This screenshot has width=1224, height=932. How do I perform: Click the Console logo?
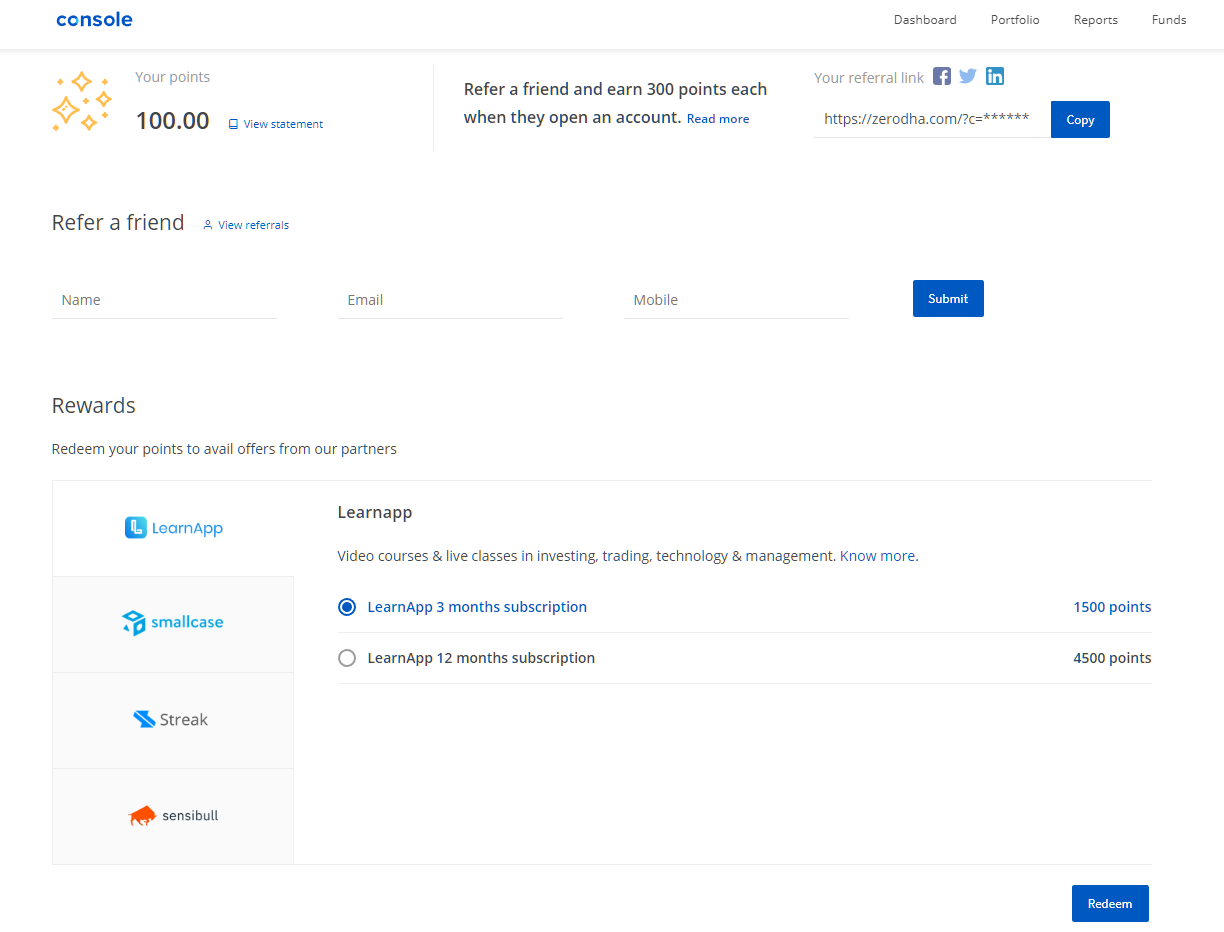tap(94, 20)
